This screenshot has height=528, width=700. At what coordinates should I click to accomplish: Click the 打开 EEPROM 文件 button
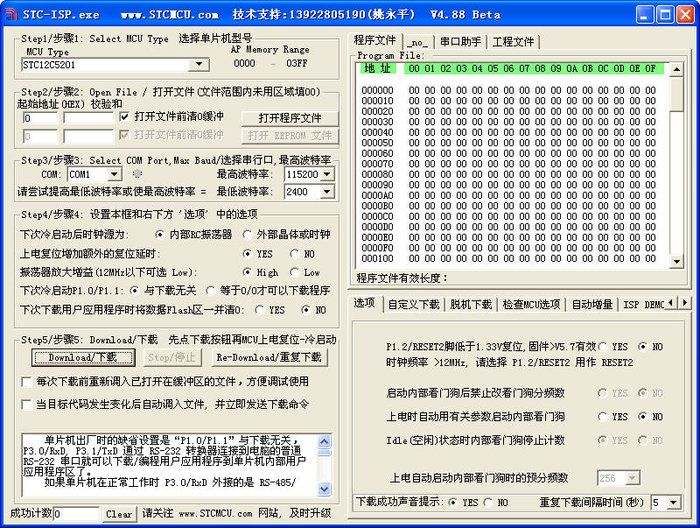tap(290, 136)
